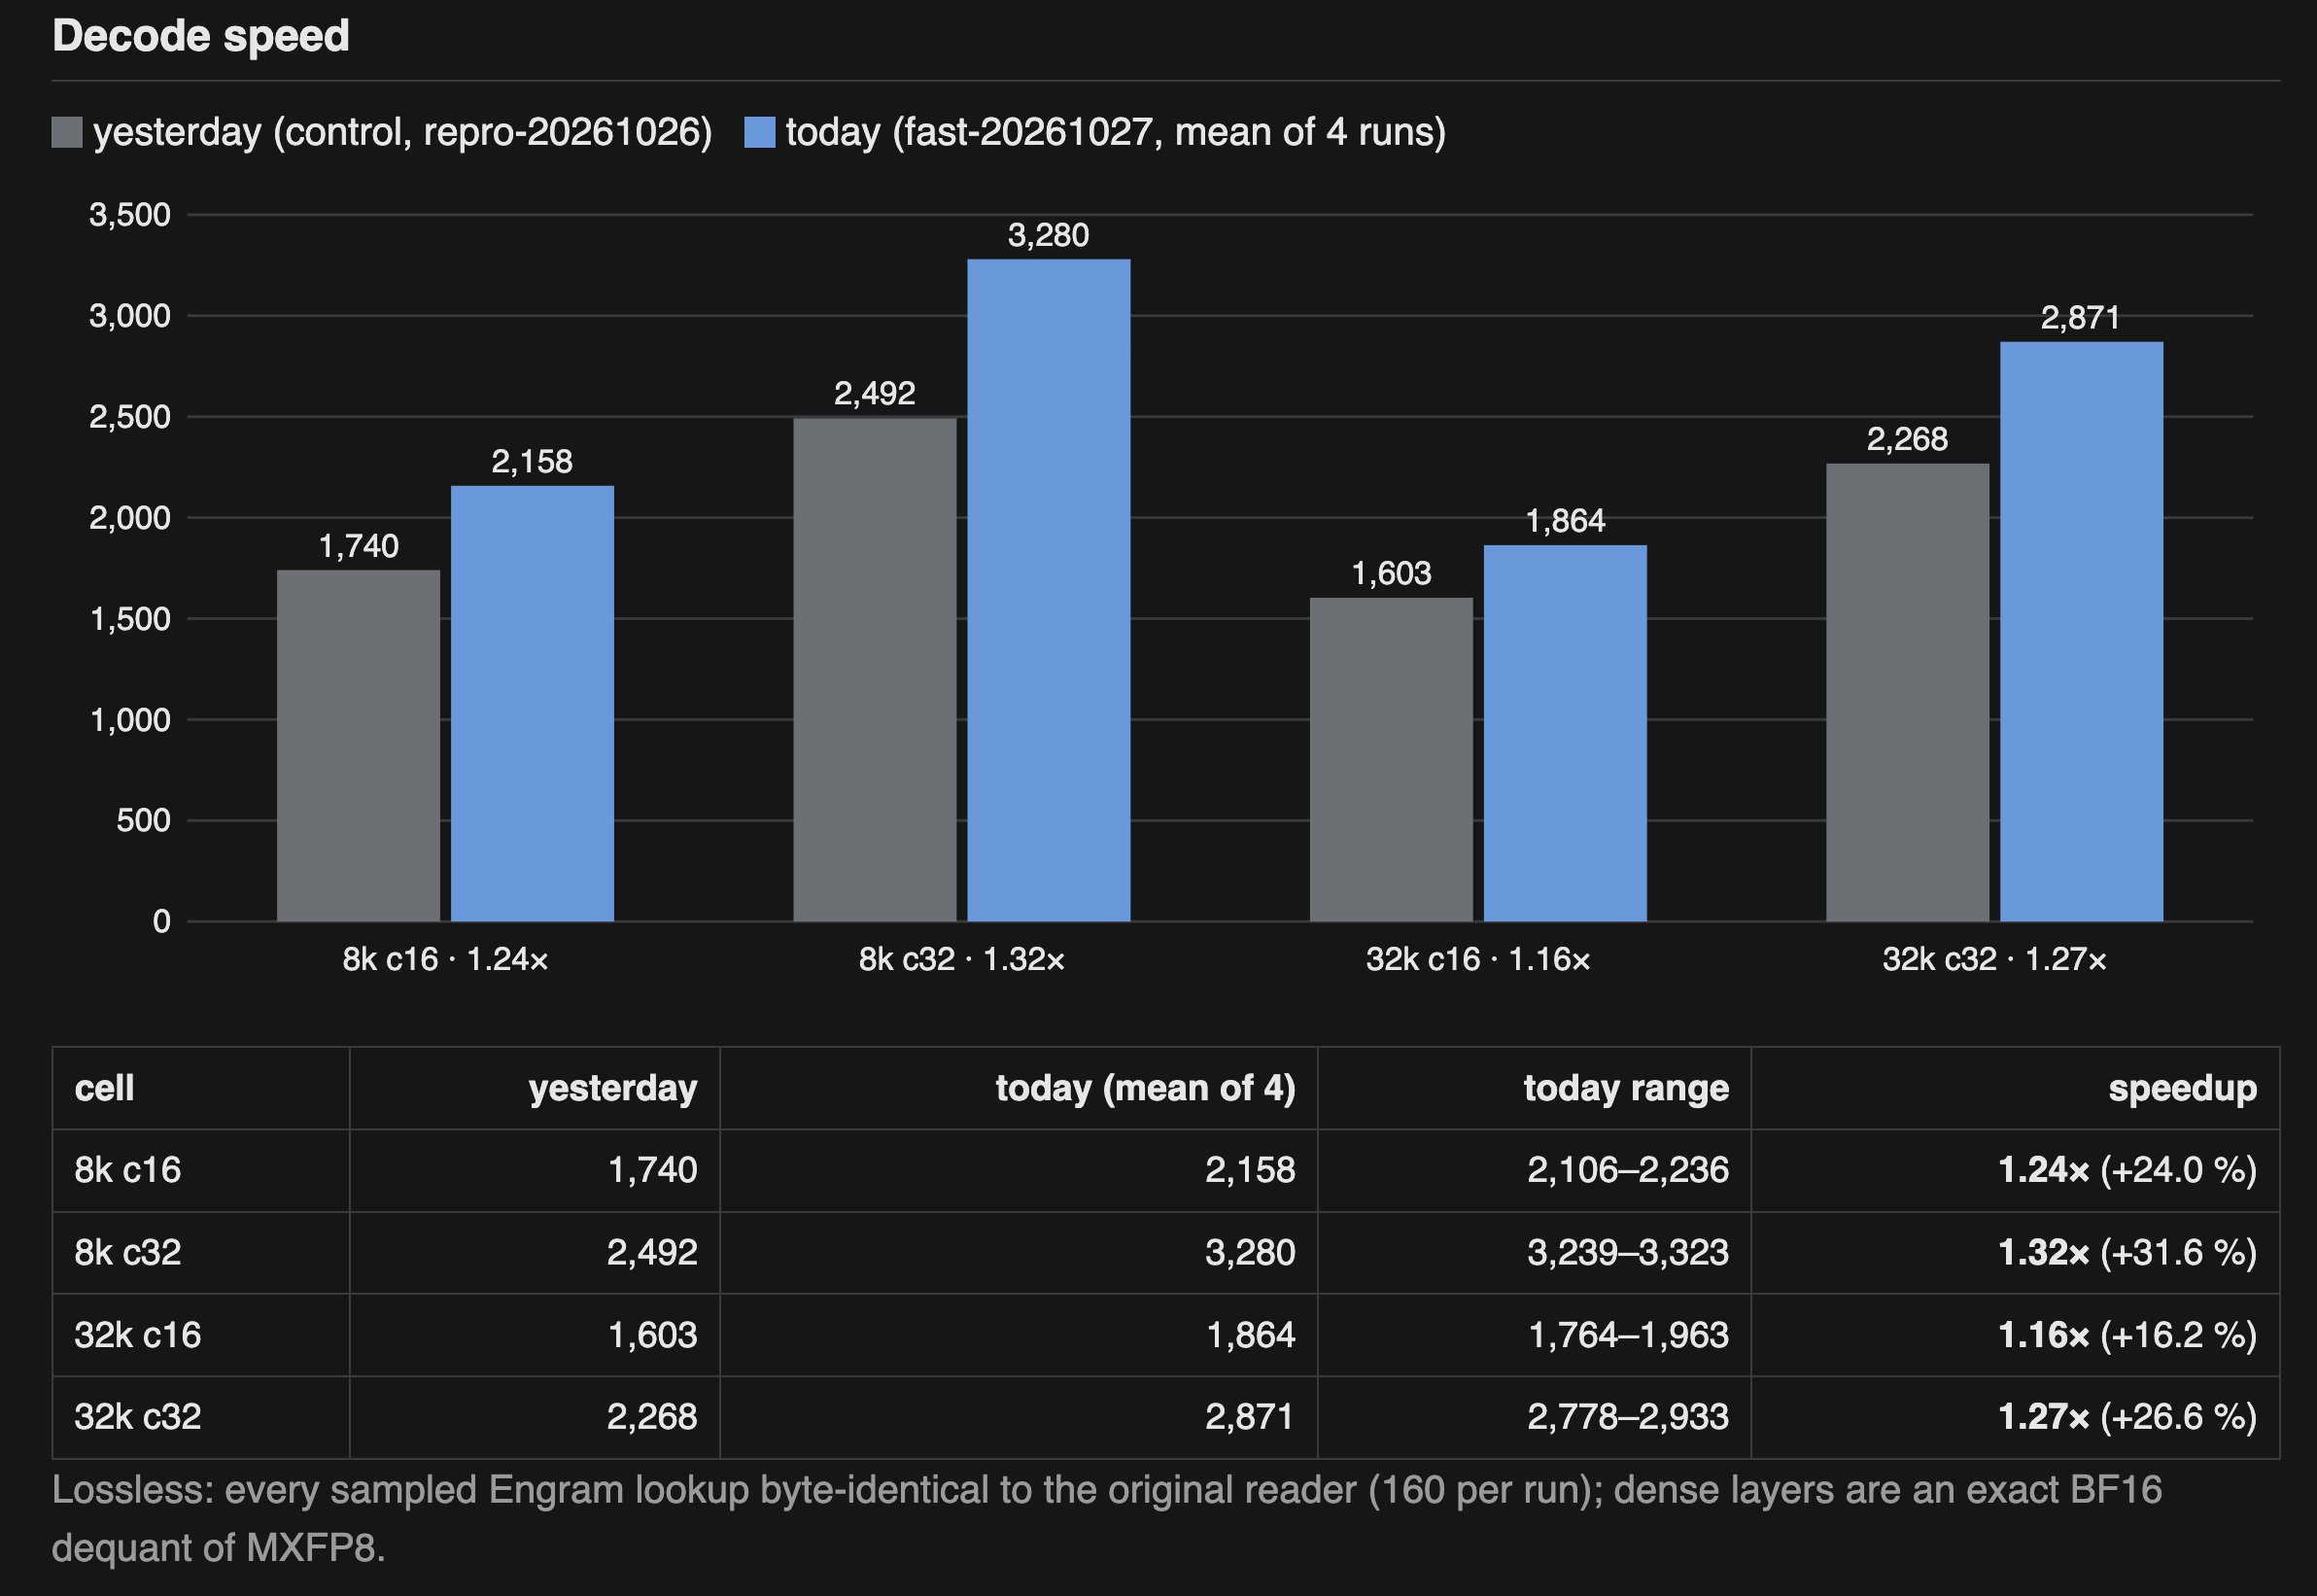Click x-axis label '32k c32 · 1.27×'
The image size is (2317, 1596).
pos(1995,960)
